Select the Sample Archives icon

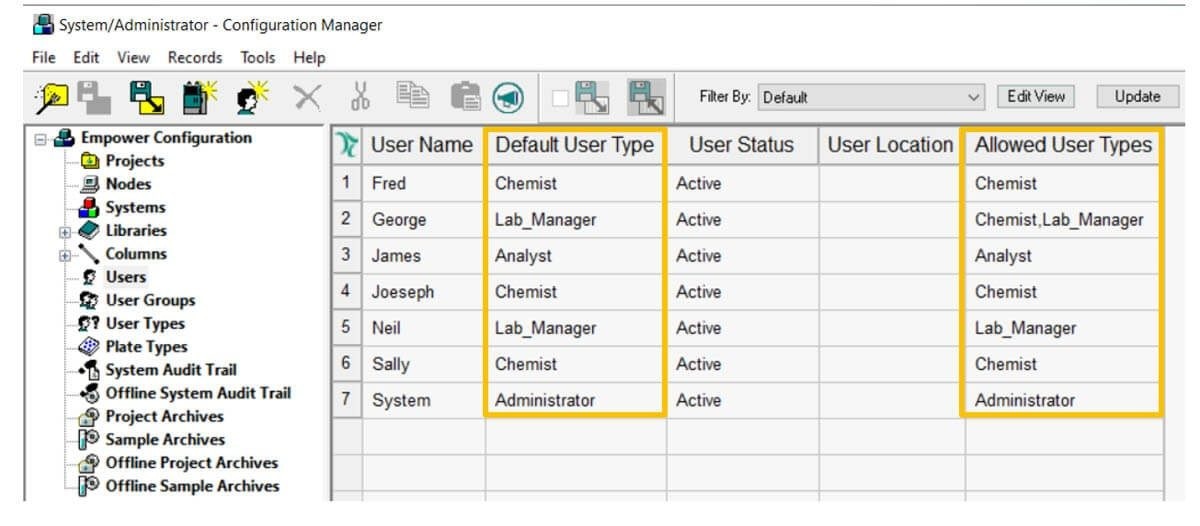(88, 439)
